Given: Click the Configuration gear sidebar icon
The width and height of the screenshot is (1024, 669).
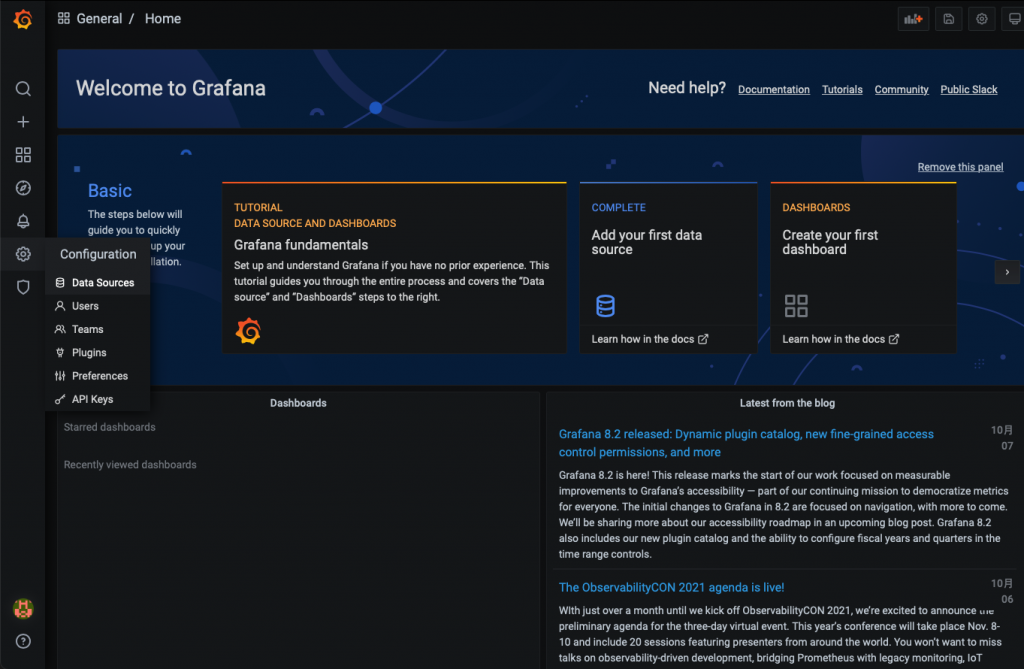Looking at the screenshot, I should [x=23, y=254].
